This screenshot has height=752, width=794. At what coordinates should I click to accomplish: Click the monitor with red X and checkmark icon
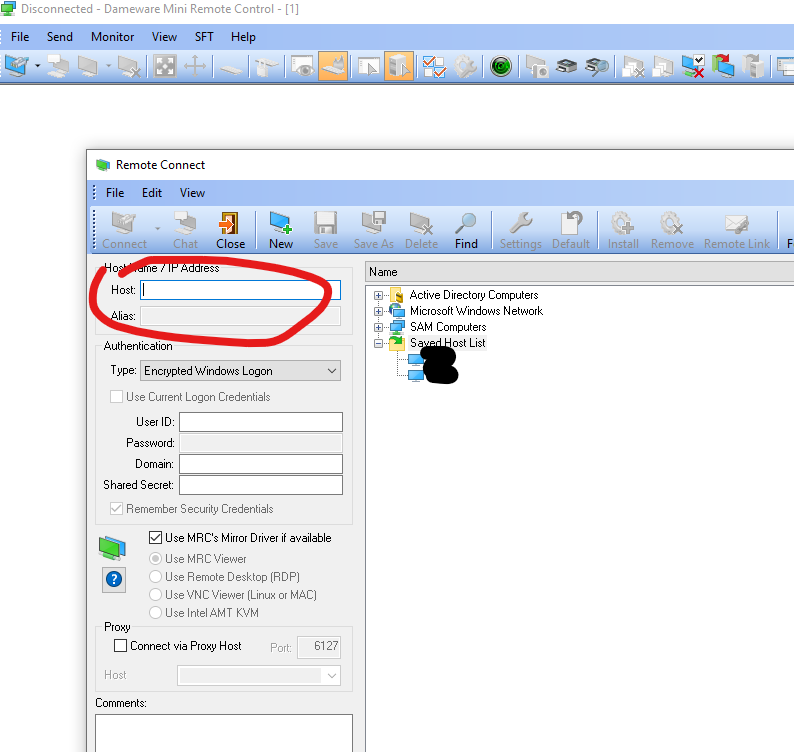click(x=692, y=66)
